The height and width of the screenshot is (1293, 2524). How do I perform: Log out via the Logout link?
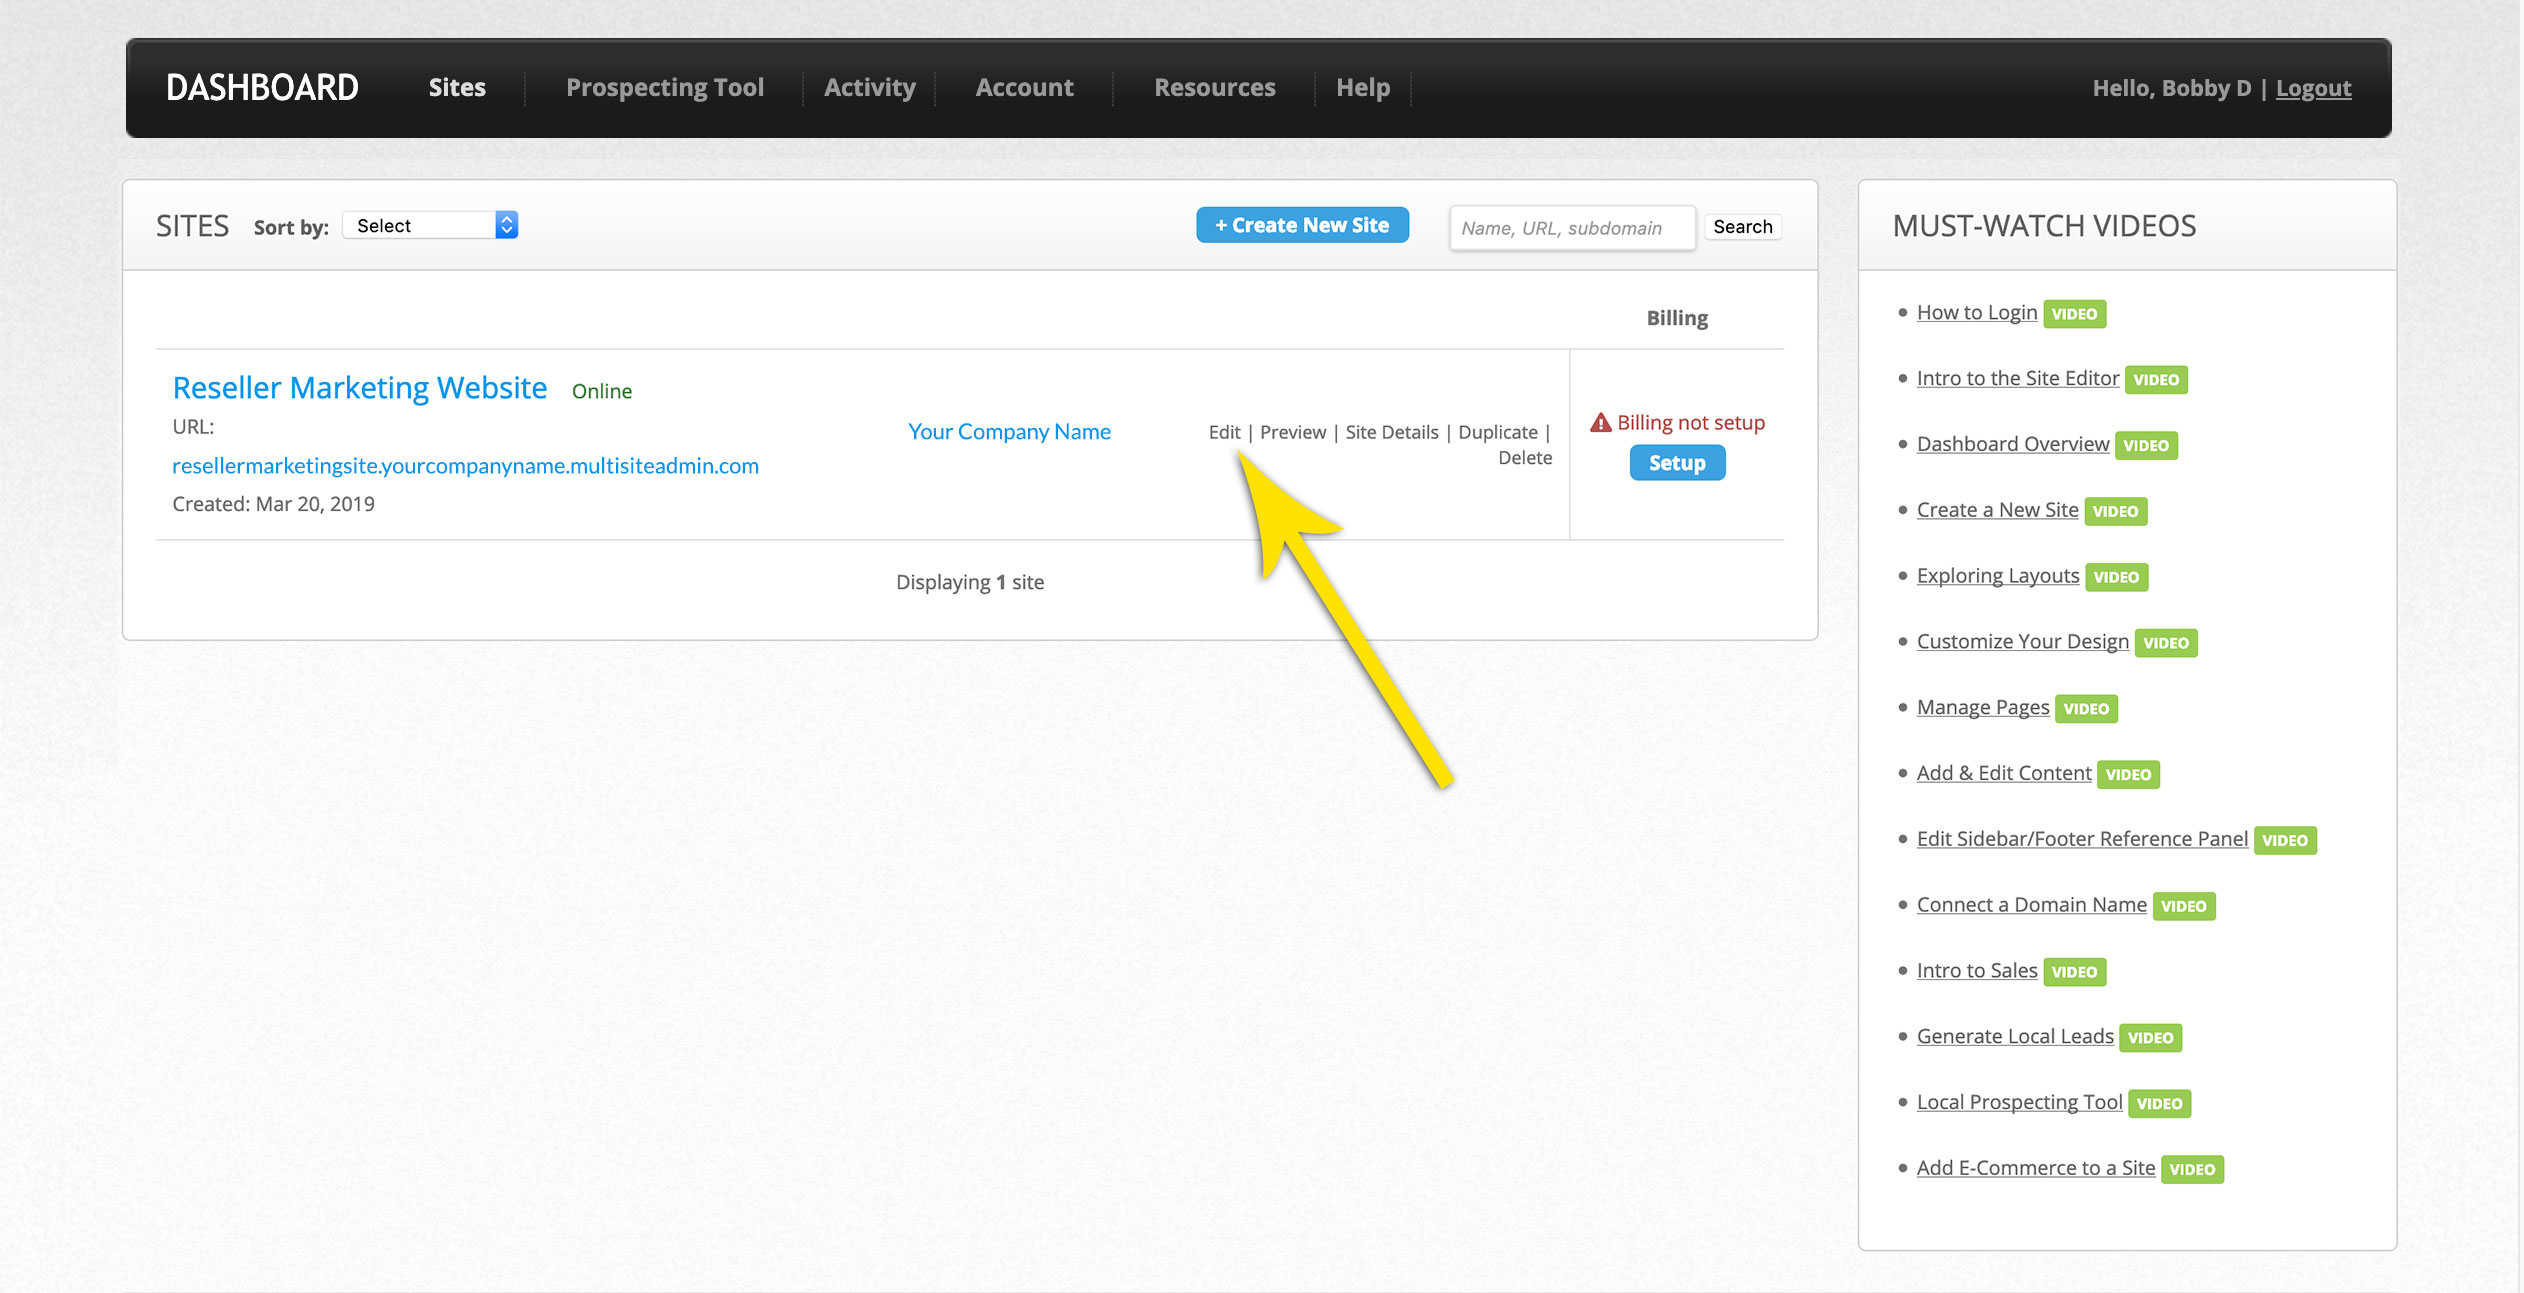pos(2313,88)
